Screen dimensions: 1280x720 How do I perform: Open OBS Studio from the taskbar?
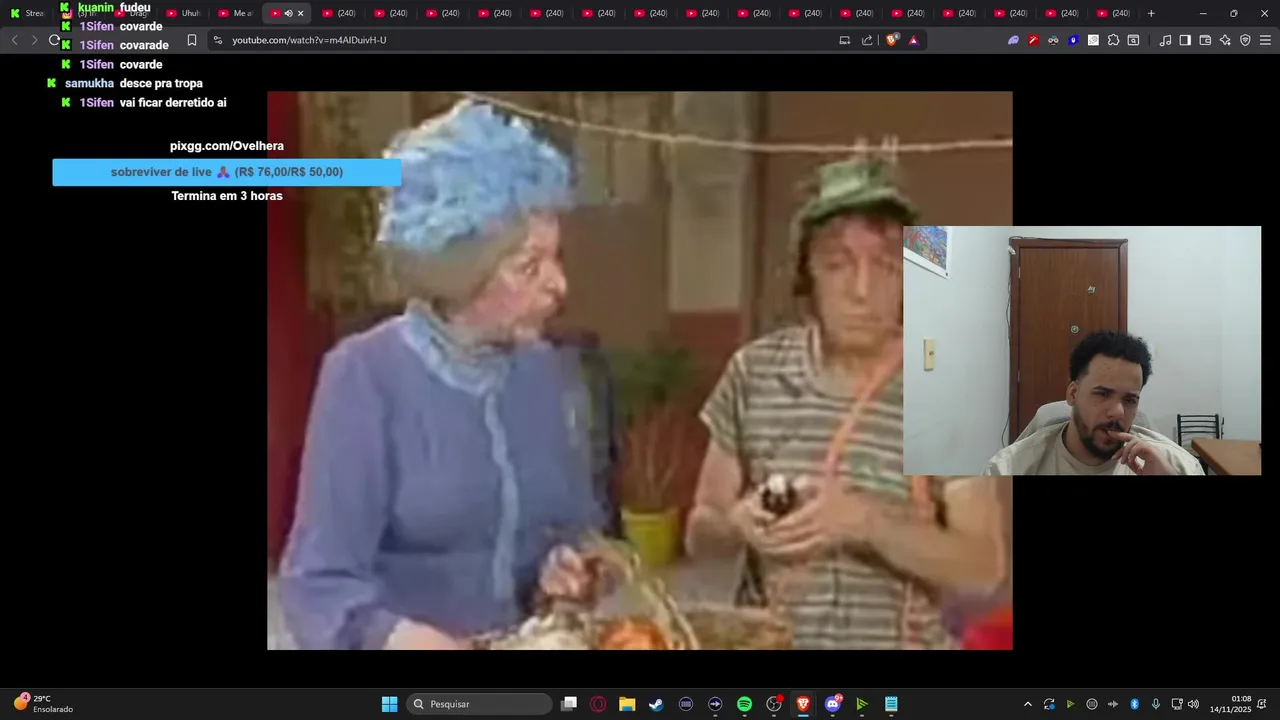tap(774, 704)
